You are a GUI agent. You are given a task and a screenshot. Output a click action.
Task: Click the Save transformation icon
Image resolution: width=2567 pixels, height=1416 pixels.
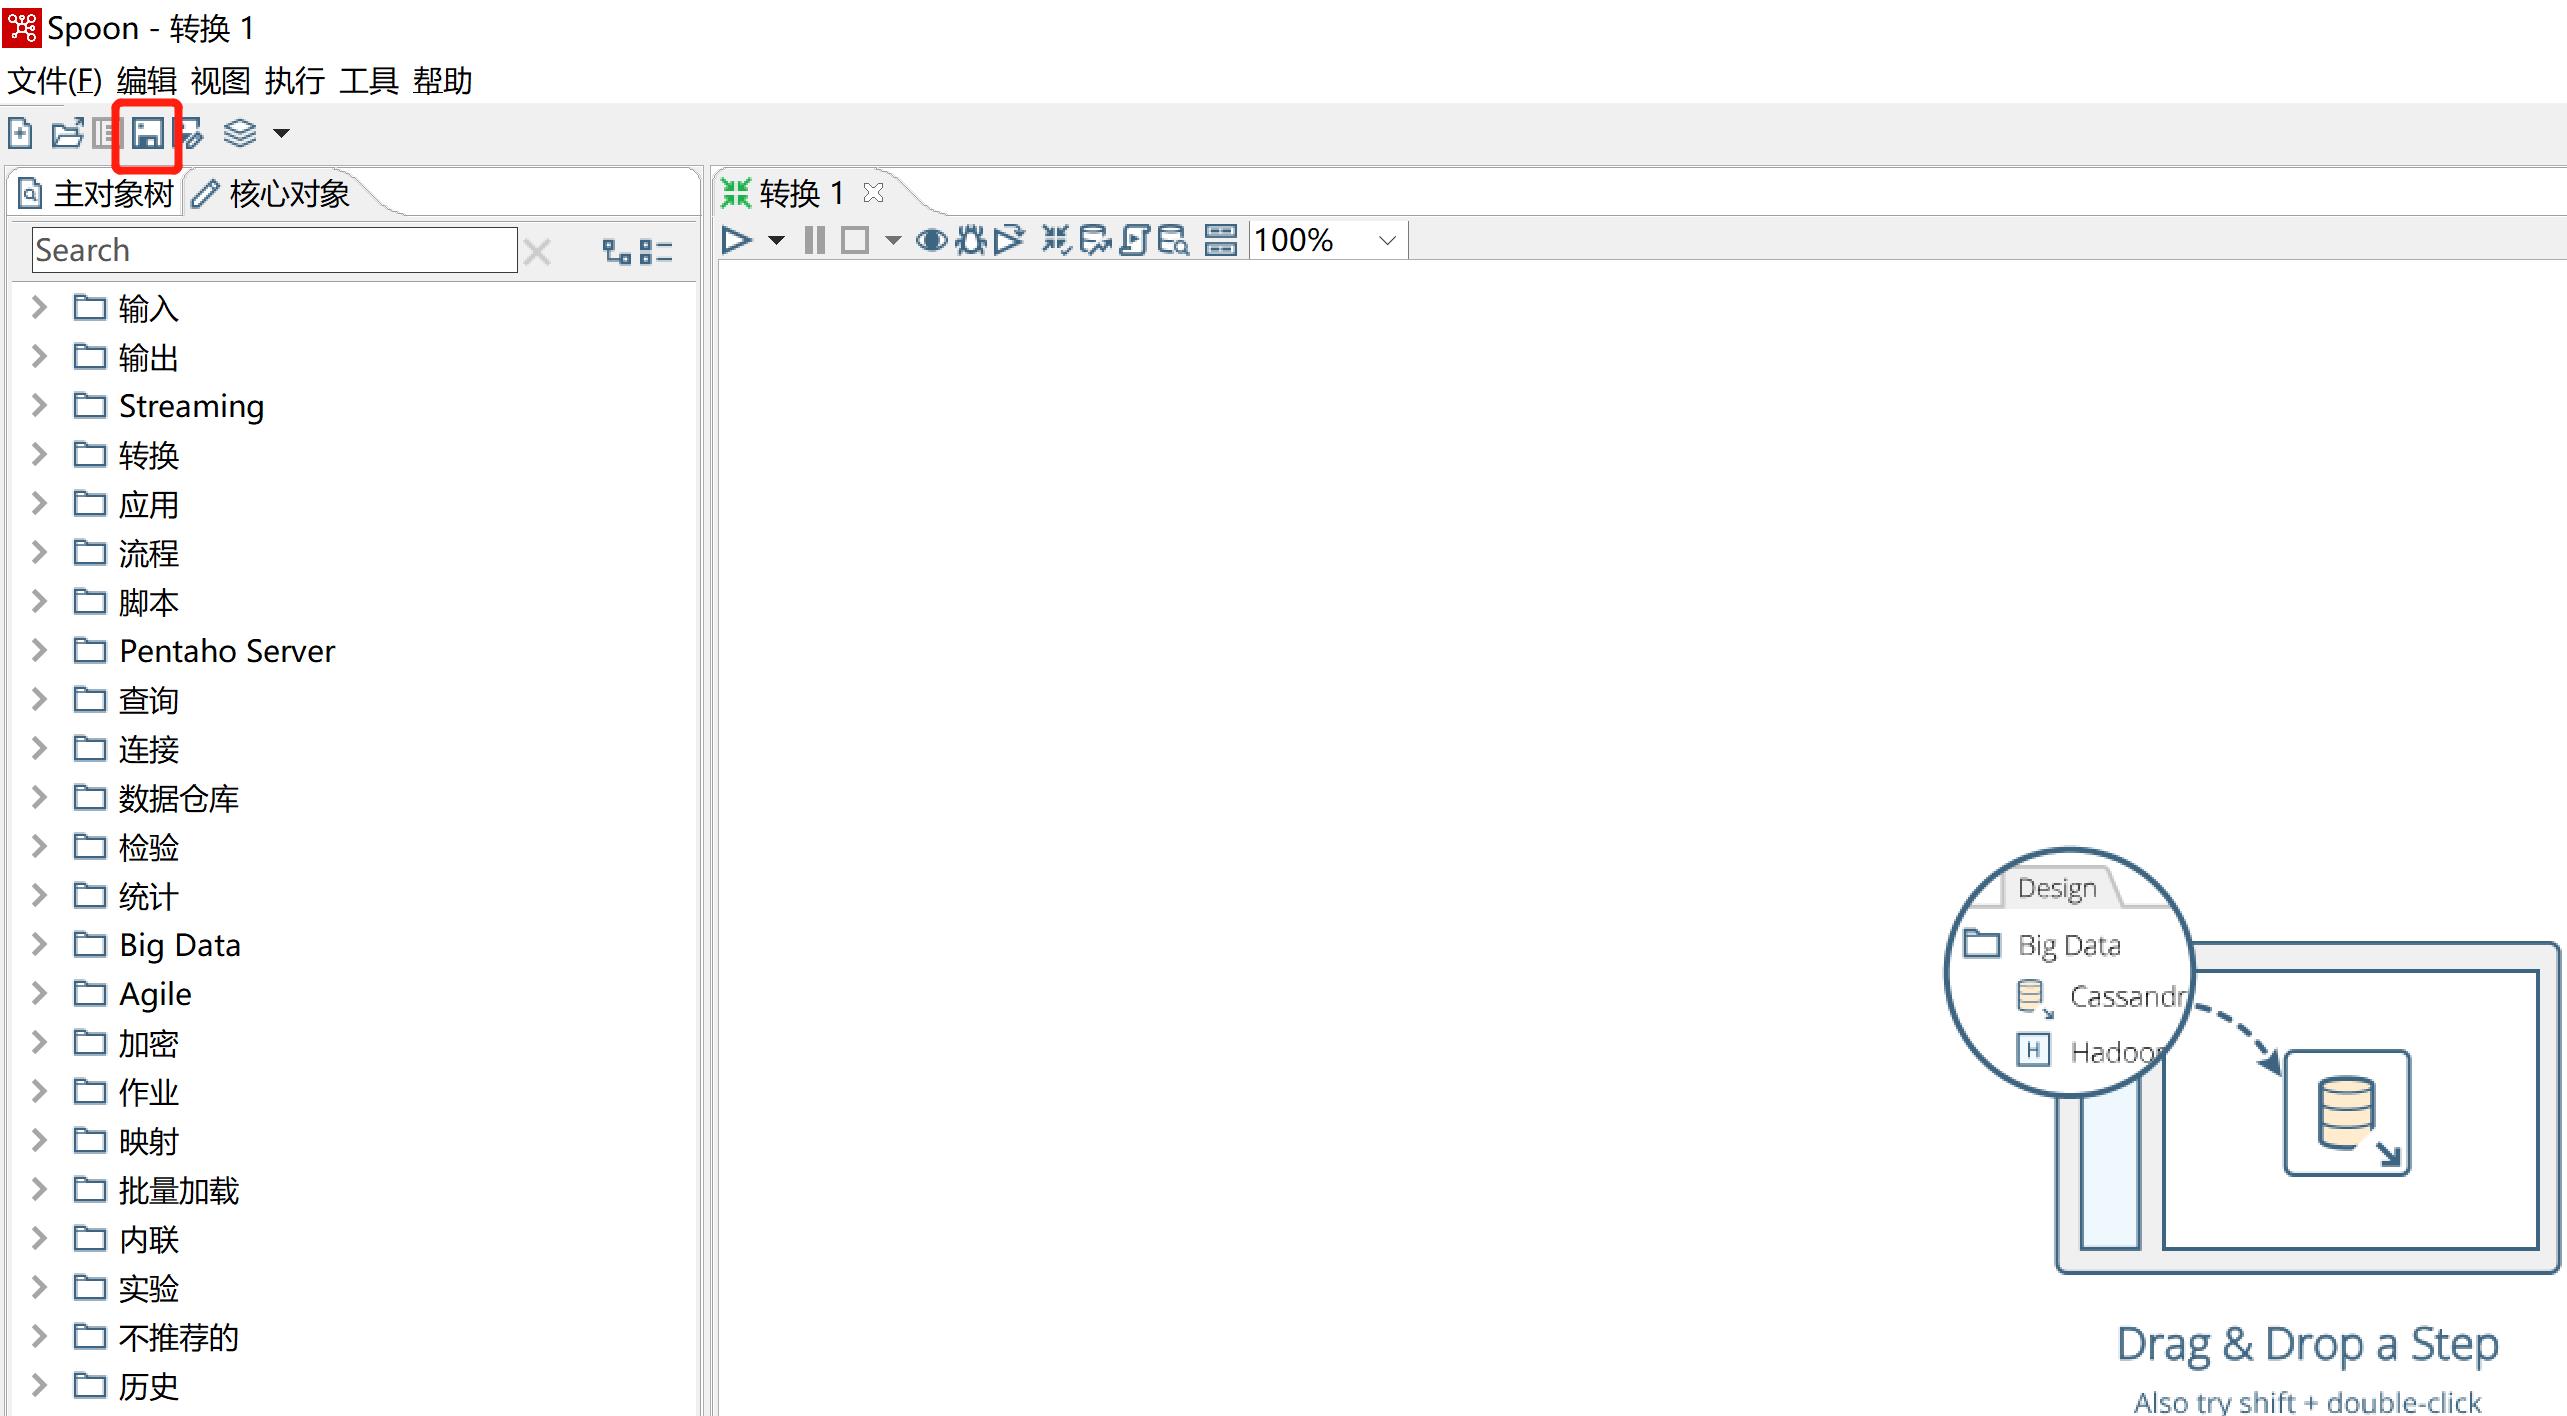pos(148,133)
